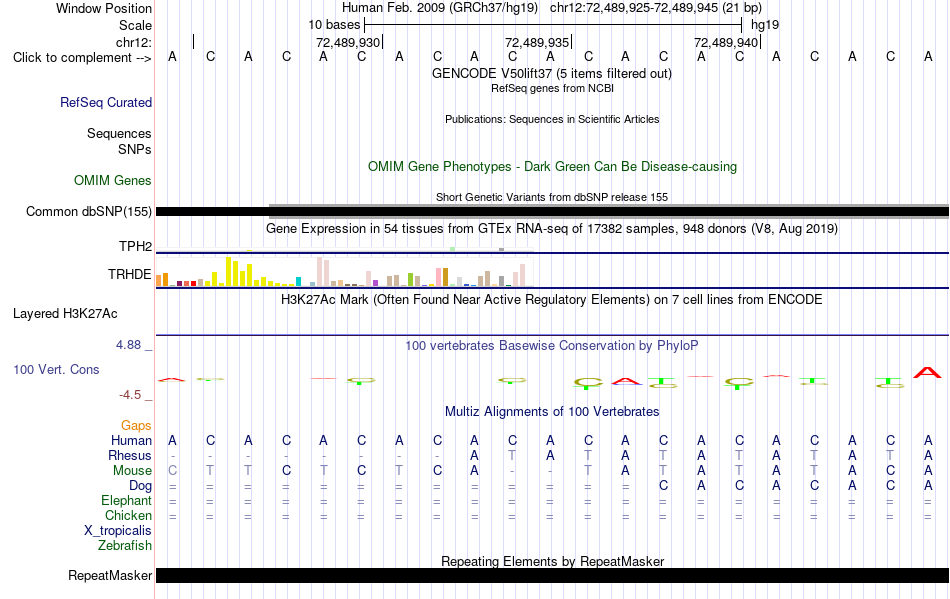Open the GENCODE V50lift37 track title
Screen dimensions: 950x599
coord(552,74)
